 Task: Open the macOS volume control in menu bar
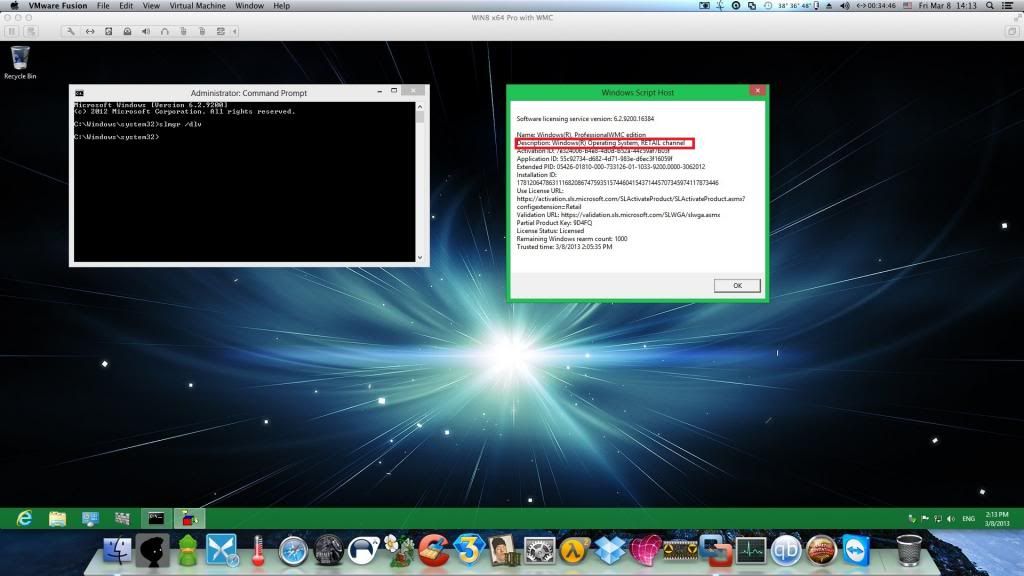point(845,6)
